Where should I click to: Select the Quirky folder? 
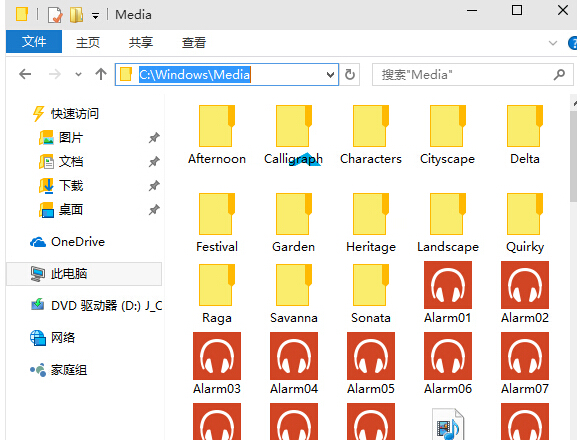point(525,223)
